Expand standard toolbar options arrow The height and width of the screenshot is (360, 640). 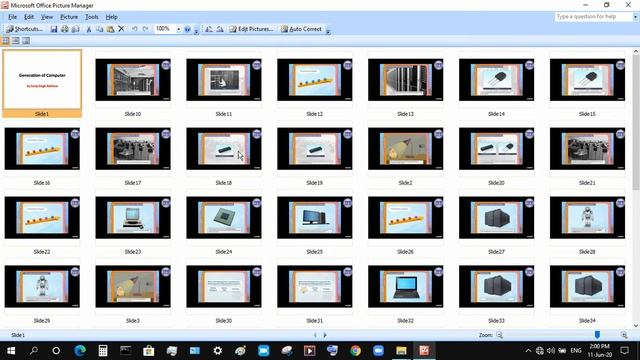[196, 30]
